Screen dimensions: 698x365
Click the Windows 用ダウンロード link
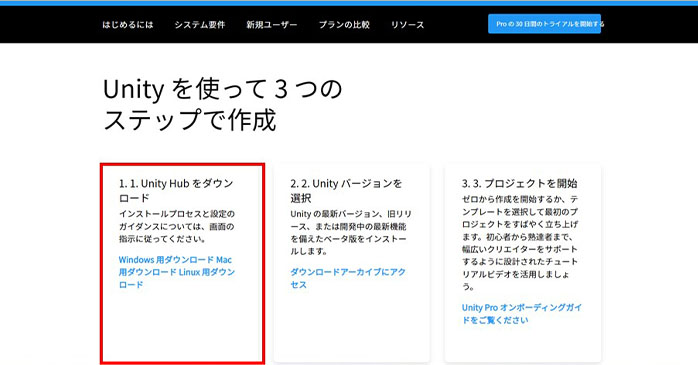tap(166, 260)
